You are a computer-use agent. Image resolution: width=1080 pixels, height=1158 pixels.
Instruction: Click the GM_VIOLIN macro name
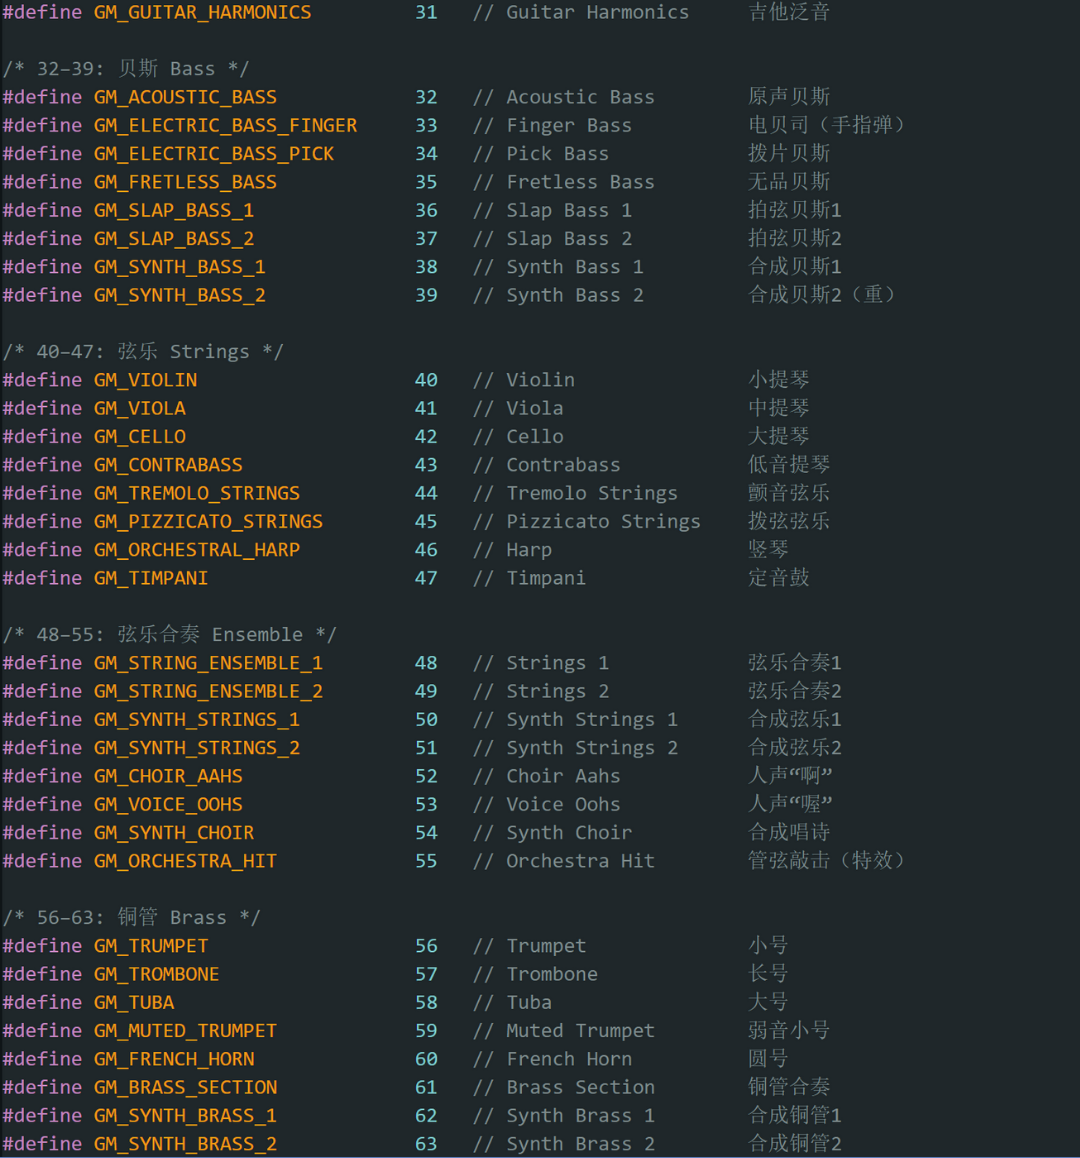click(145, 380)
